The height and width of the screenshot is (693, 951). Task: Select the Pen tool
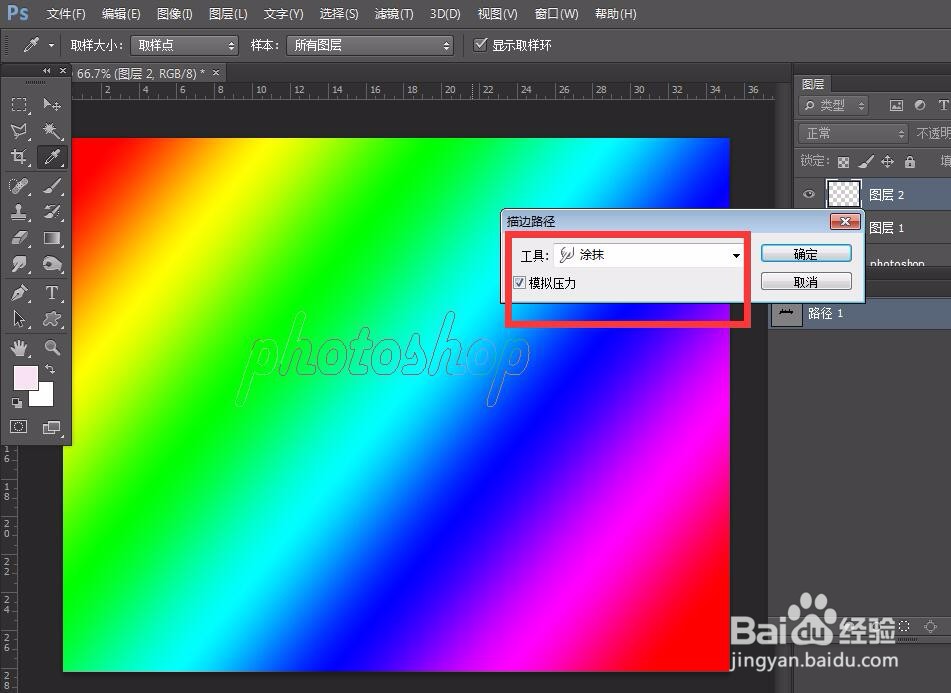19,293
